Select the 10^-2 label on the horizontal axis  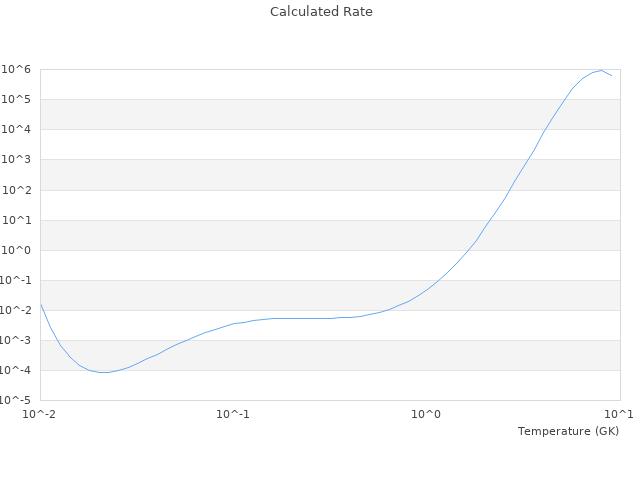[40, 414]
